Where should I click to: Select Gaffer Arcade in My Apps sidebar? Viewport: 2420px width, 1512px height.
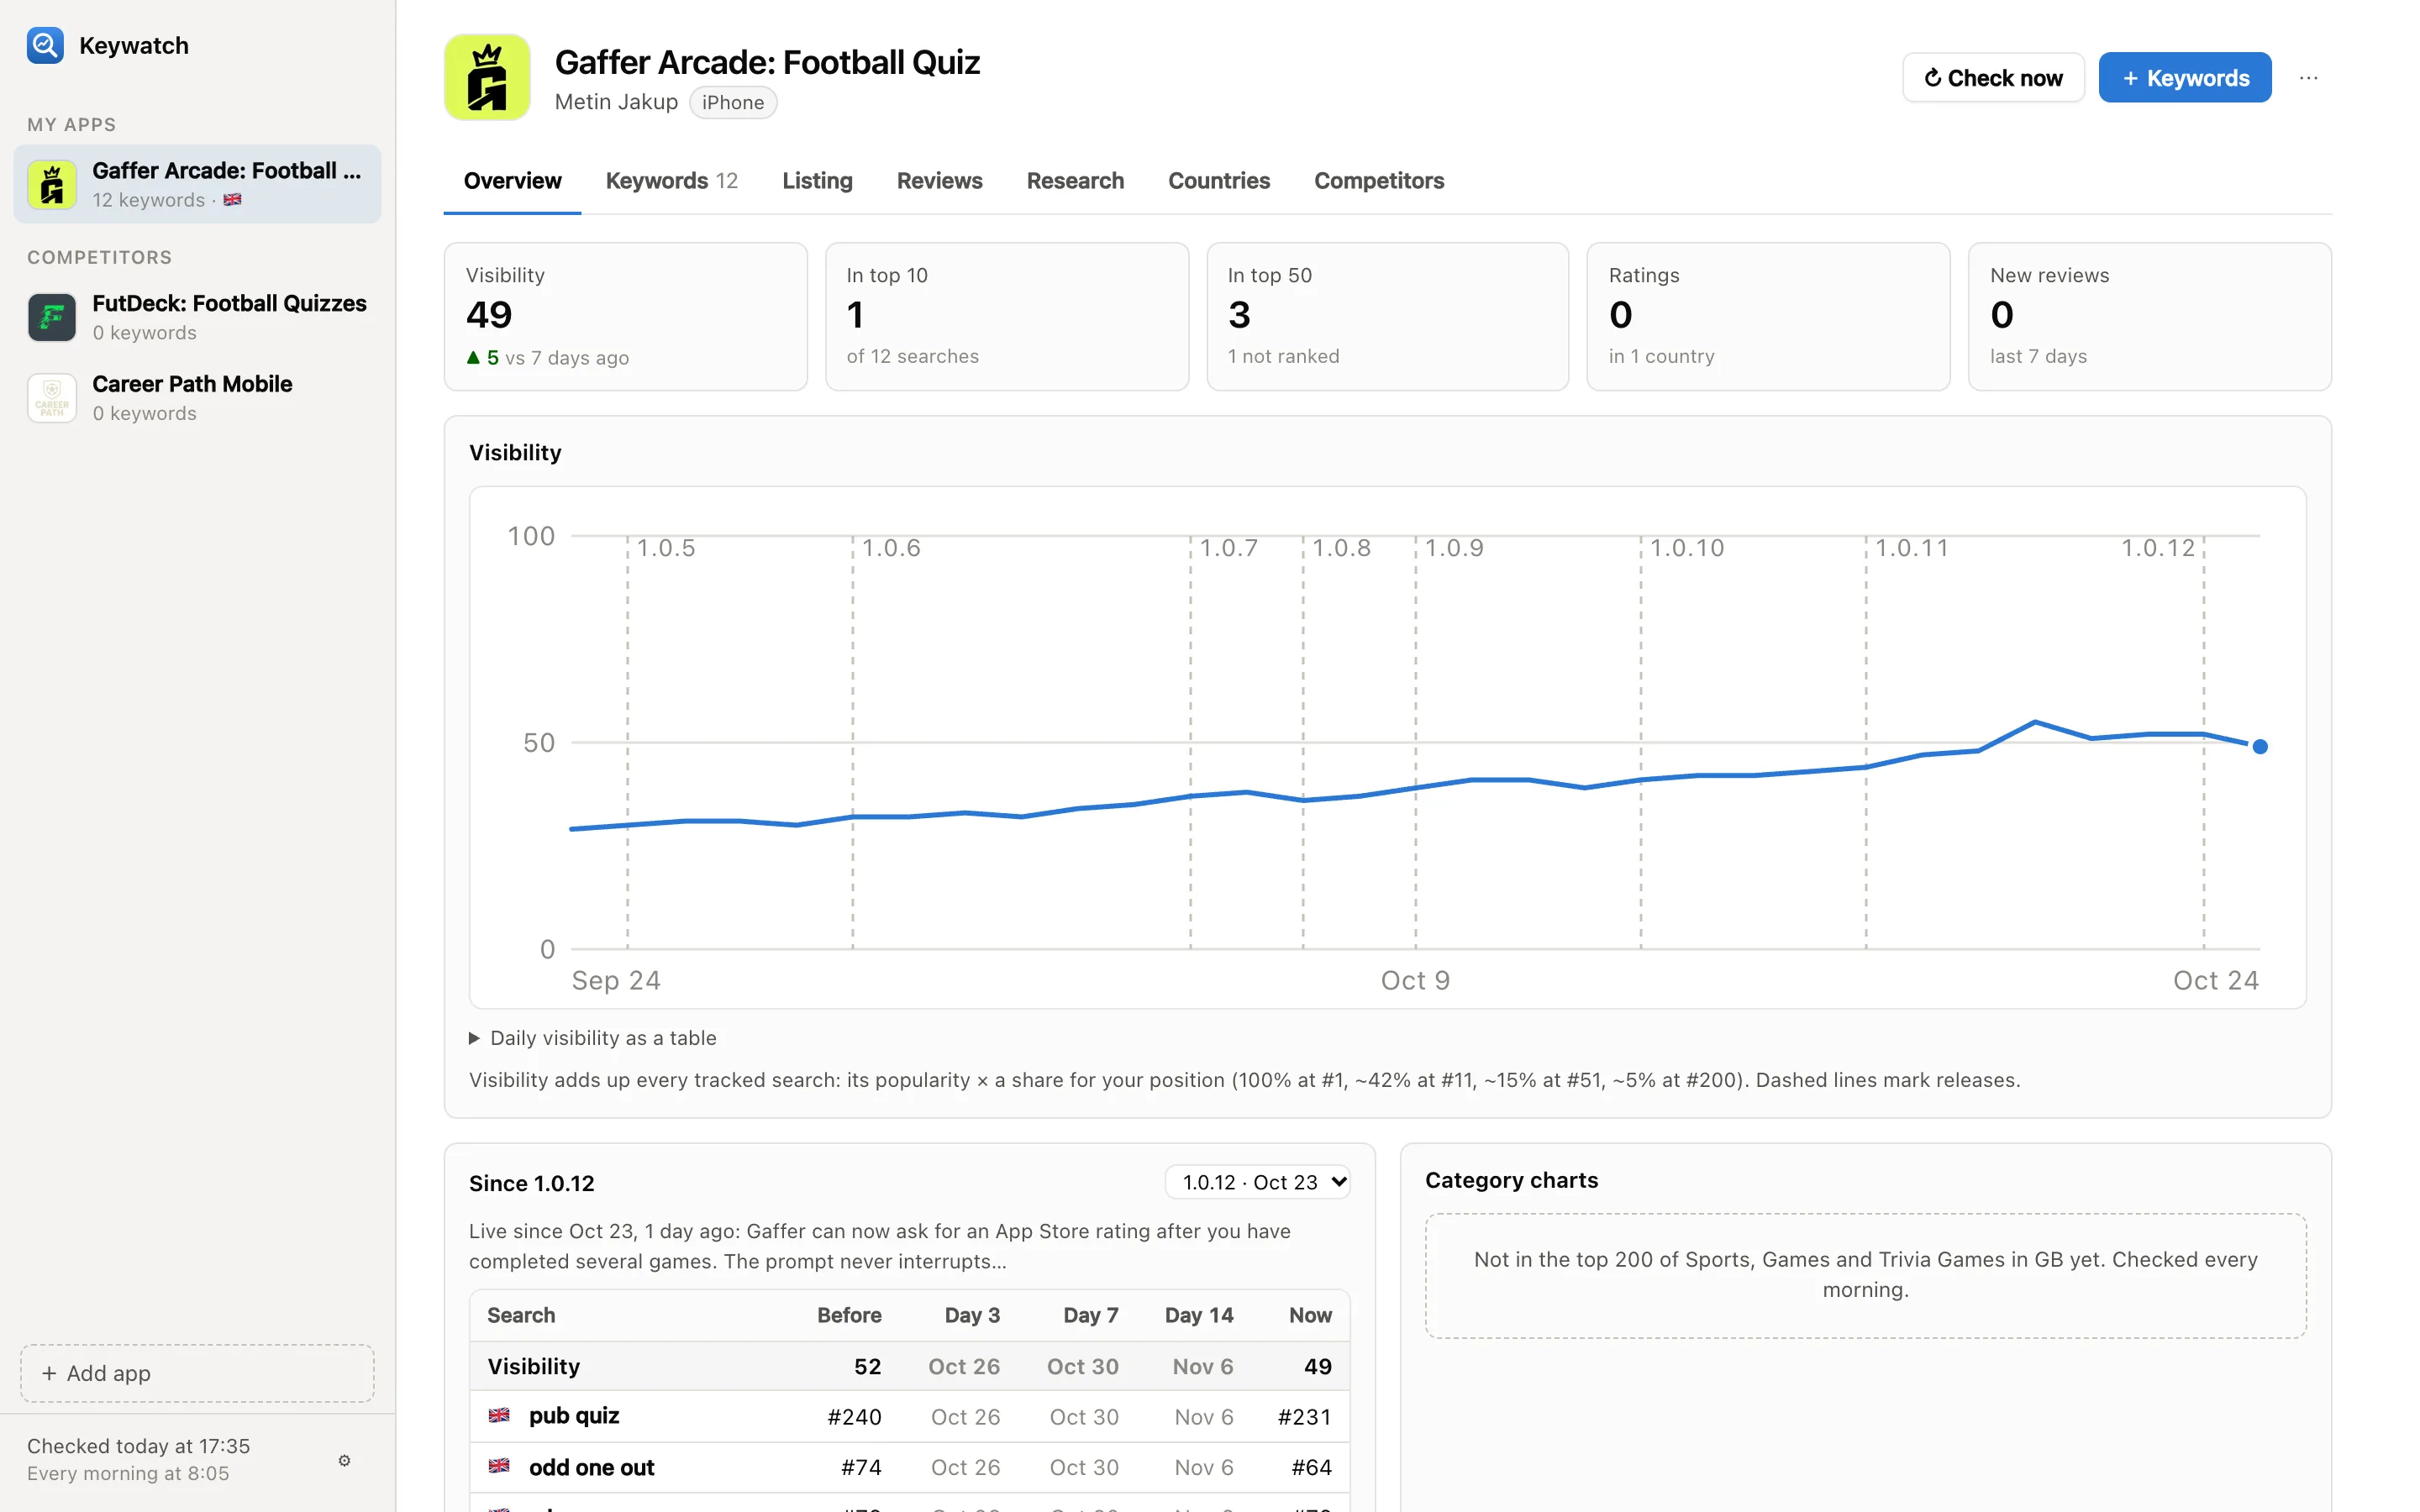(x=197, y=184)
